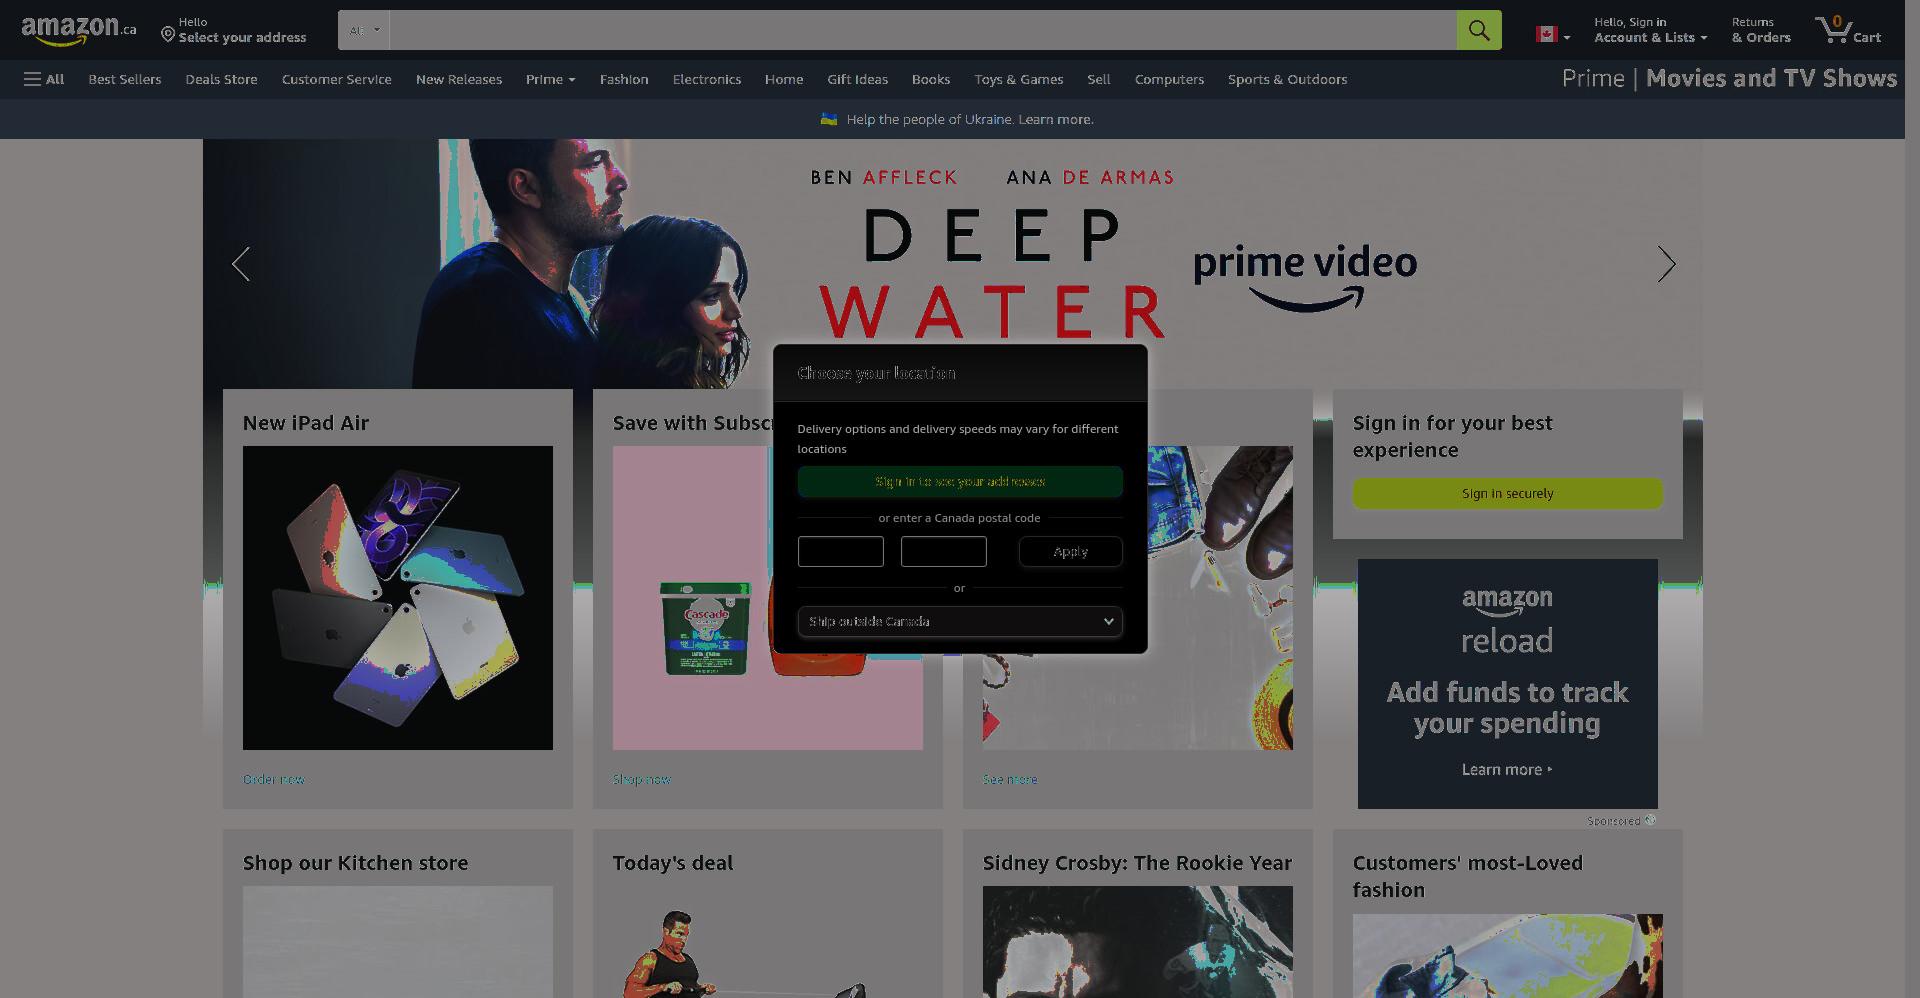Open the All hamburger menu
The width and height of the screenshot is (1920, 998).
(x=44, y=79)
